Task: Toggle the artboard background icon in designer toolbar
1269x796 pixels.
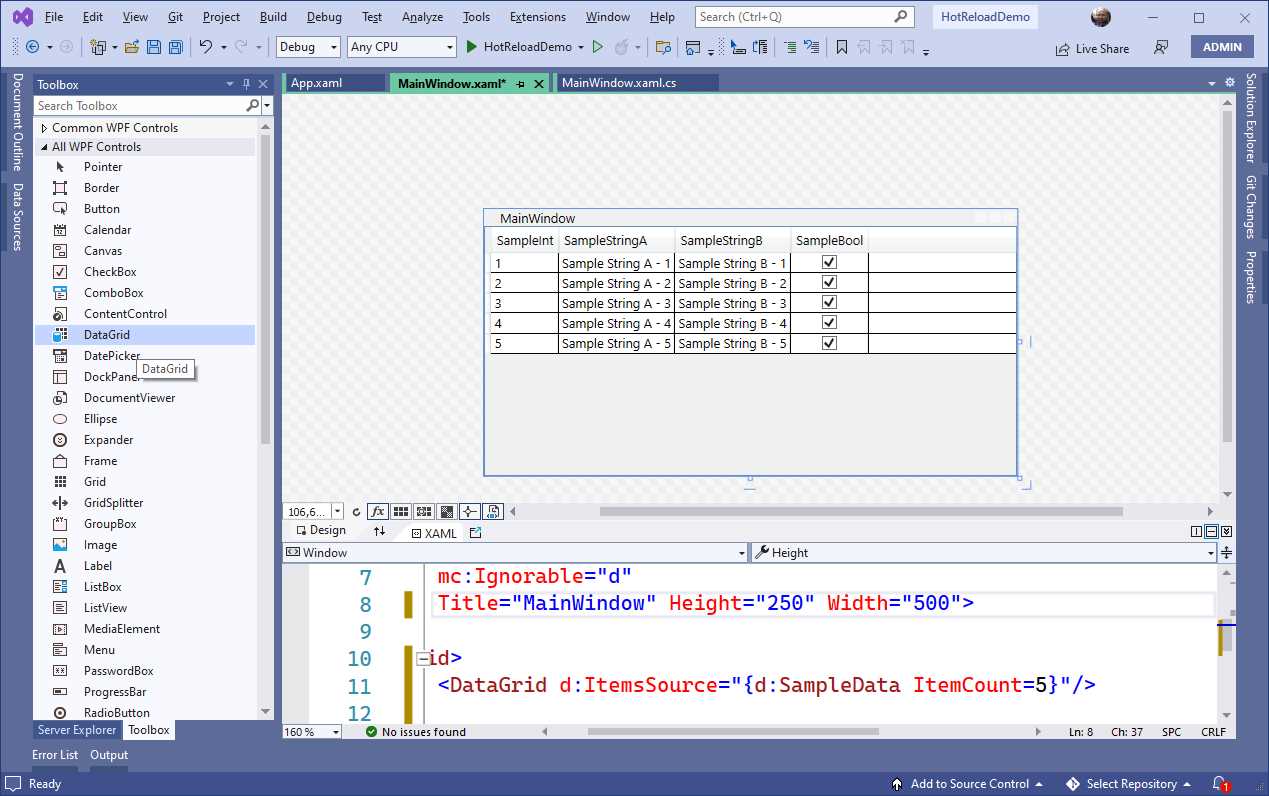Action: click(447, 511)
